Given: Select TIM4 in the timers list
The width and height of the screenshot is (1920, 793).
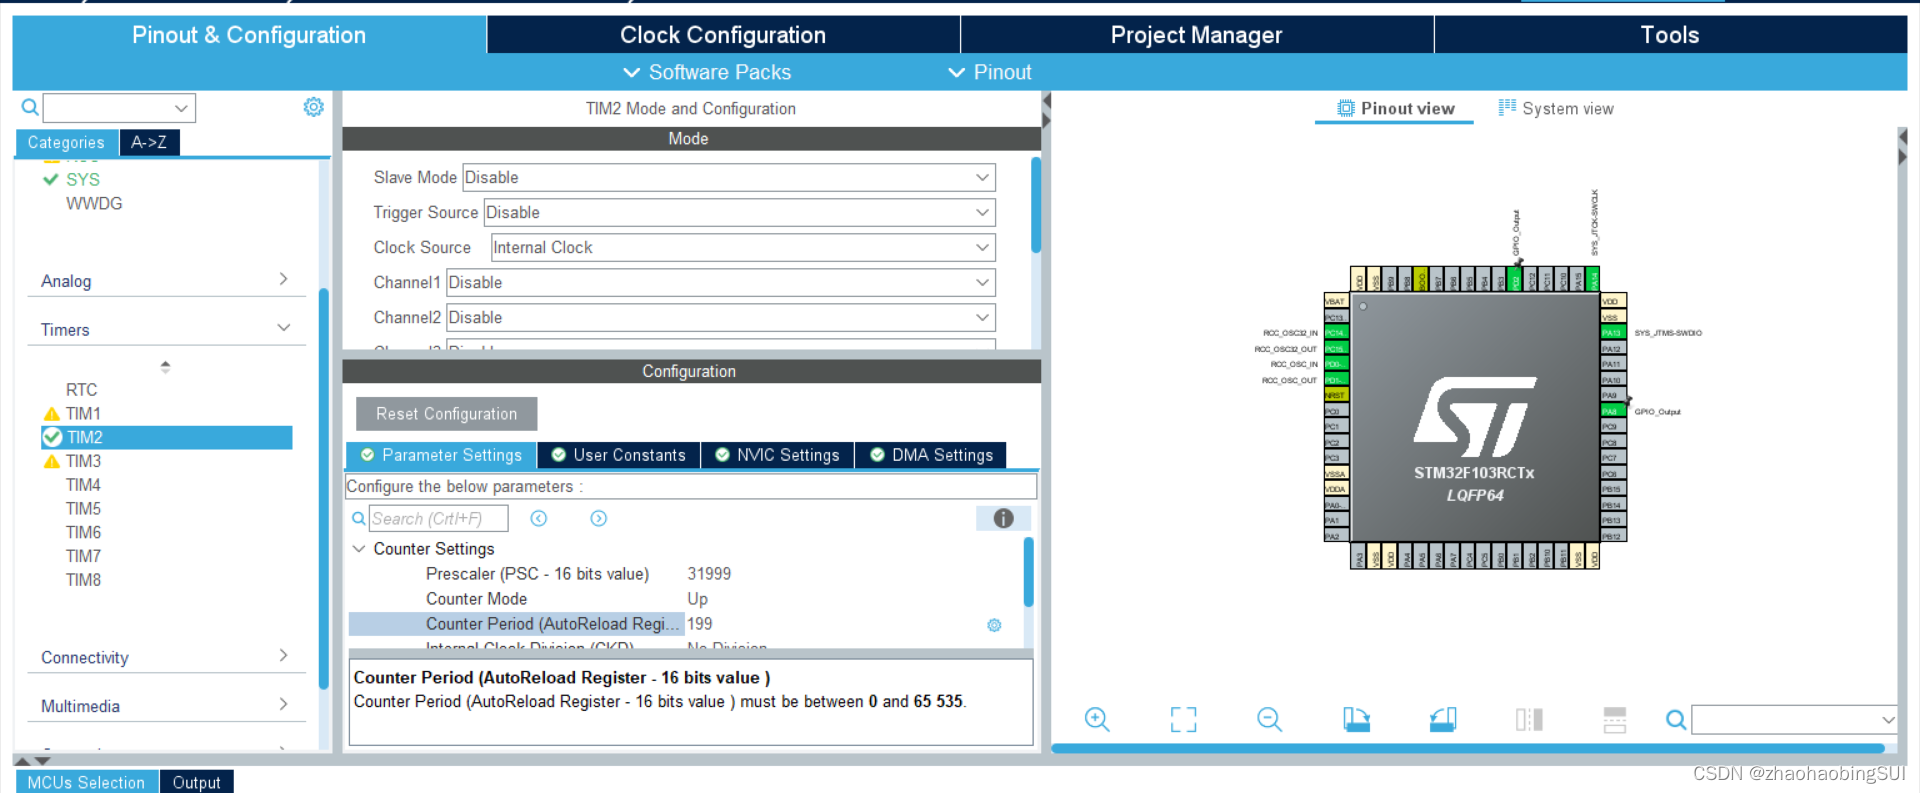Looking at the screenshot, I should (83, 485).
